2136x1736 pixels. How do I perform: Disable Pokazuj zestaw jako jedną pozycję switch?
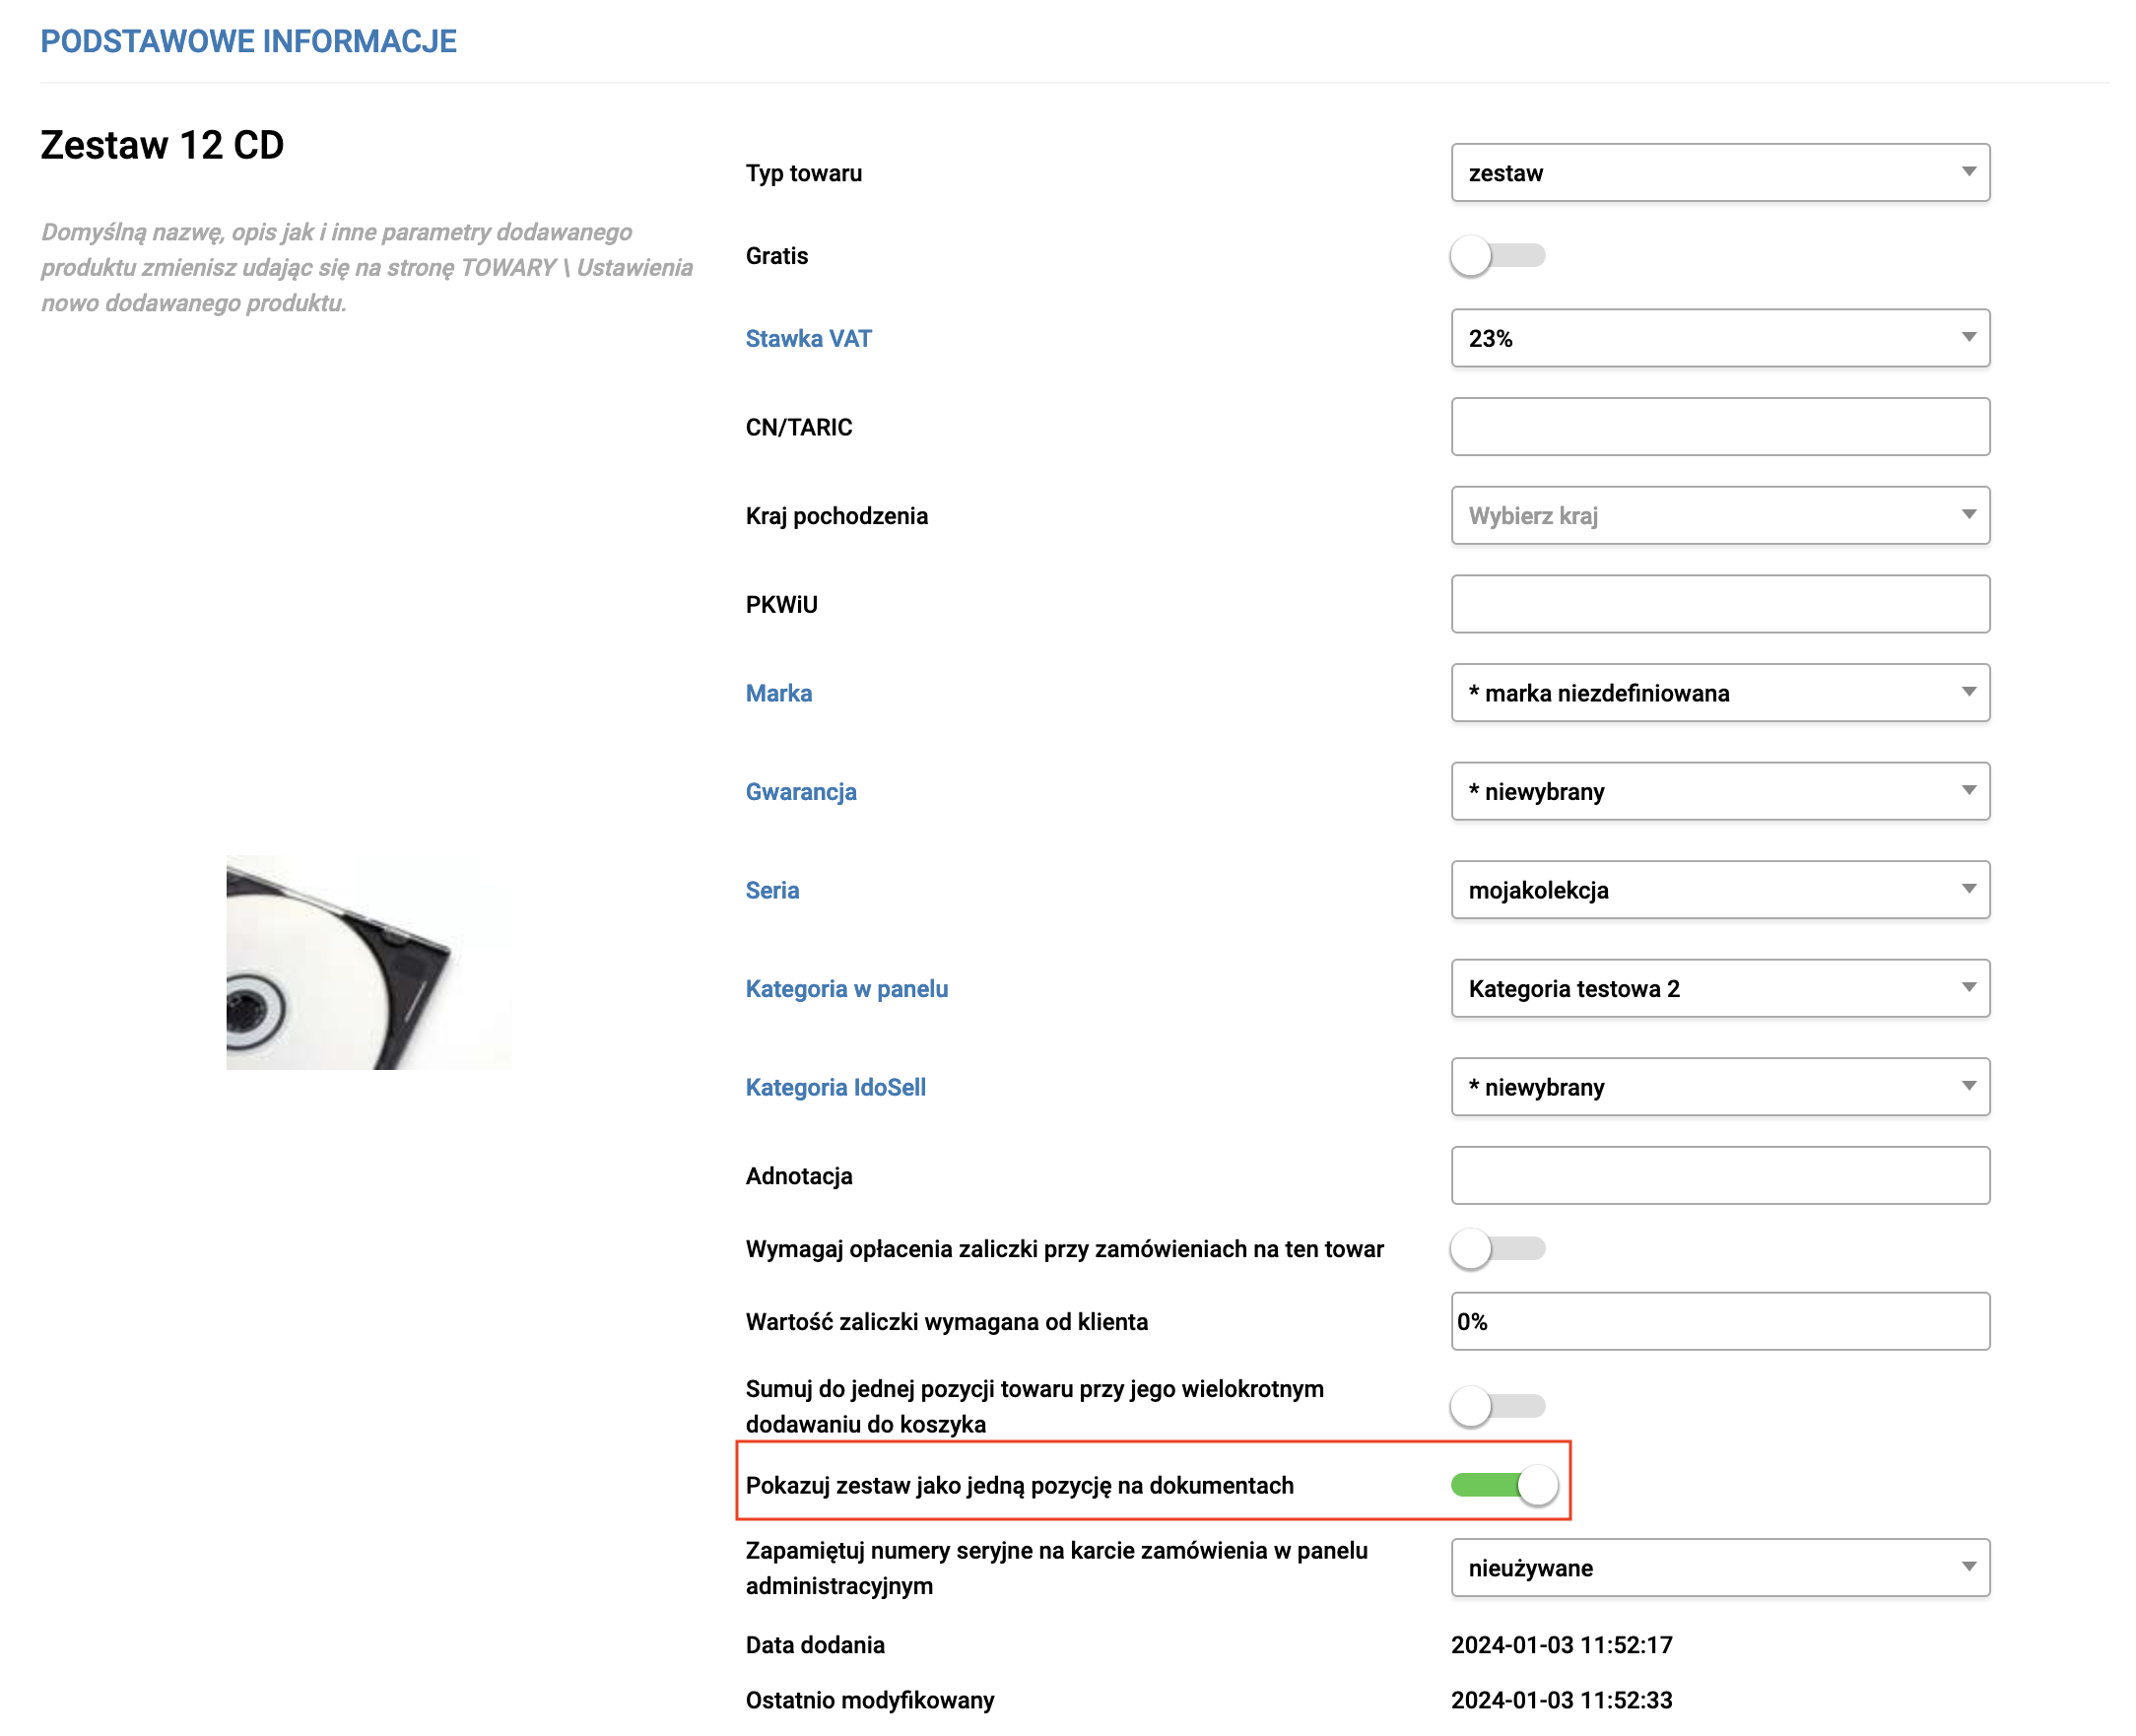pos(1504,1486)
